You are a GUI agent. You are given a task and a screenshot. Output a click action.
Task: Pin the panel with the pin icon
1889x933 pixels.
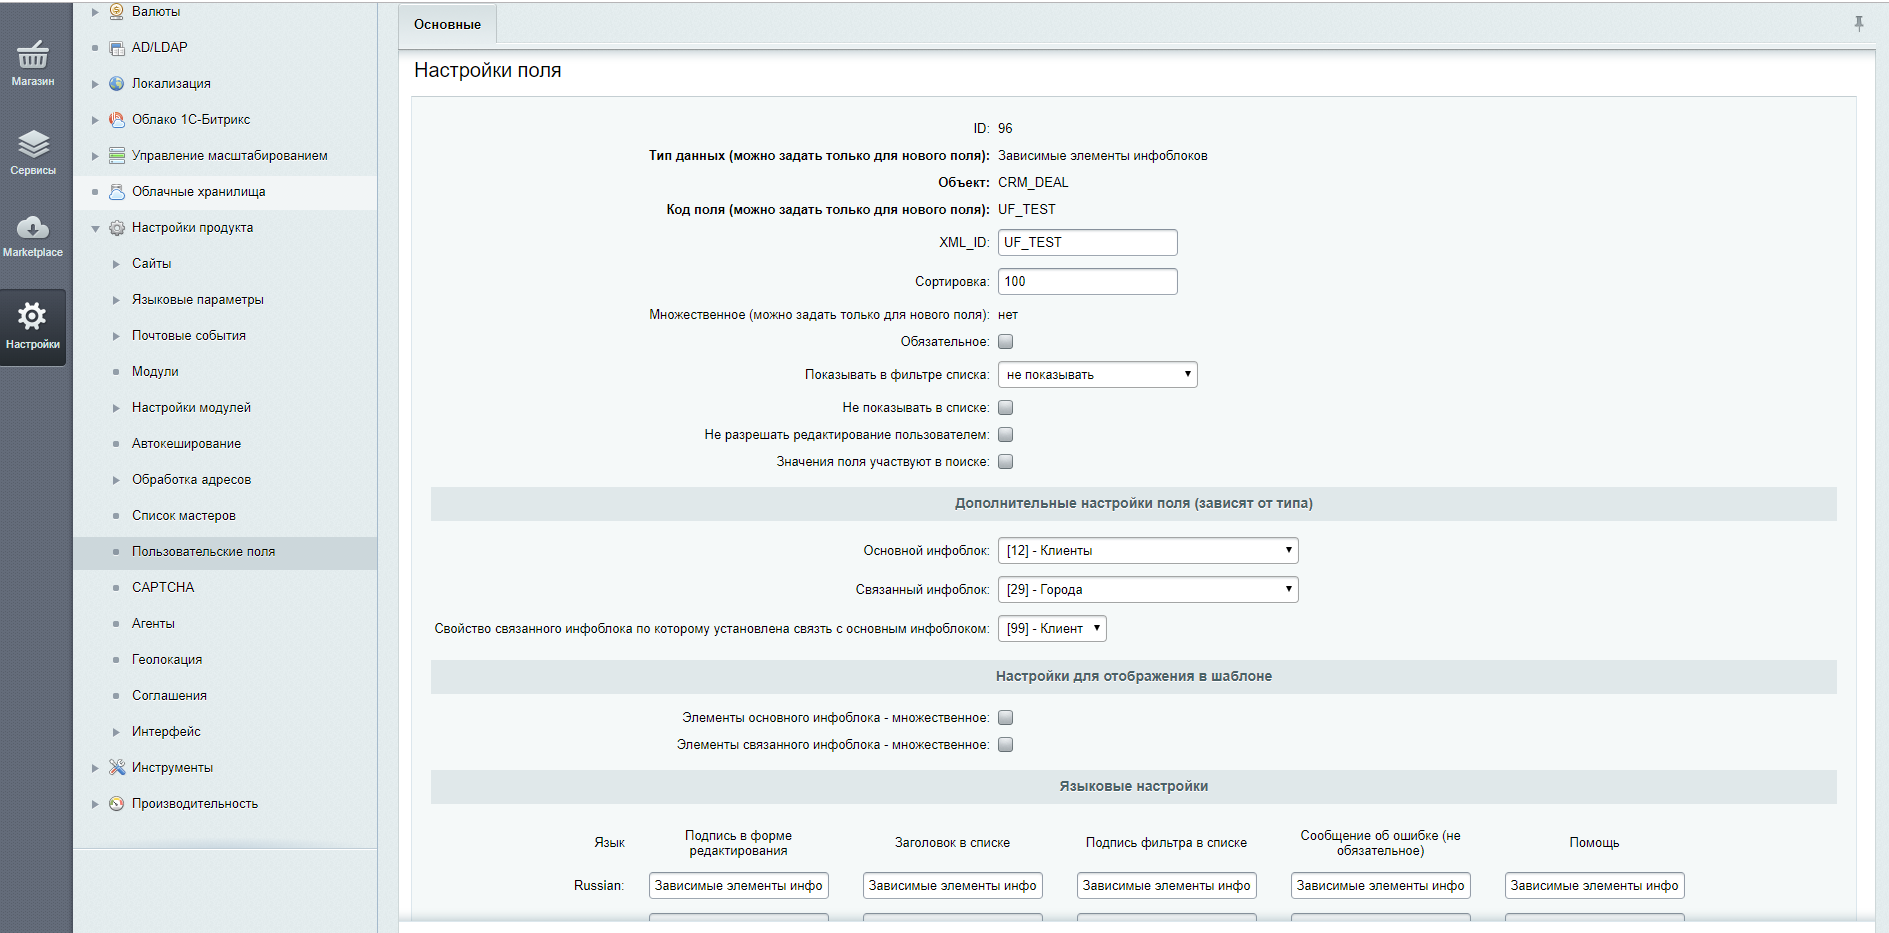coord(1859,23)
